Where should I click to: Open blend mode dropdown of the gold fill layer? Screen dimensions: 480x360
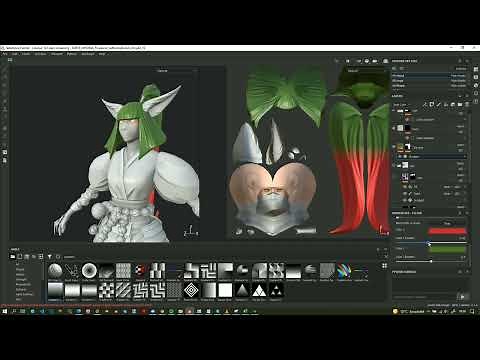(460, 145)
